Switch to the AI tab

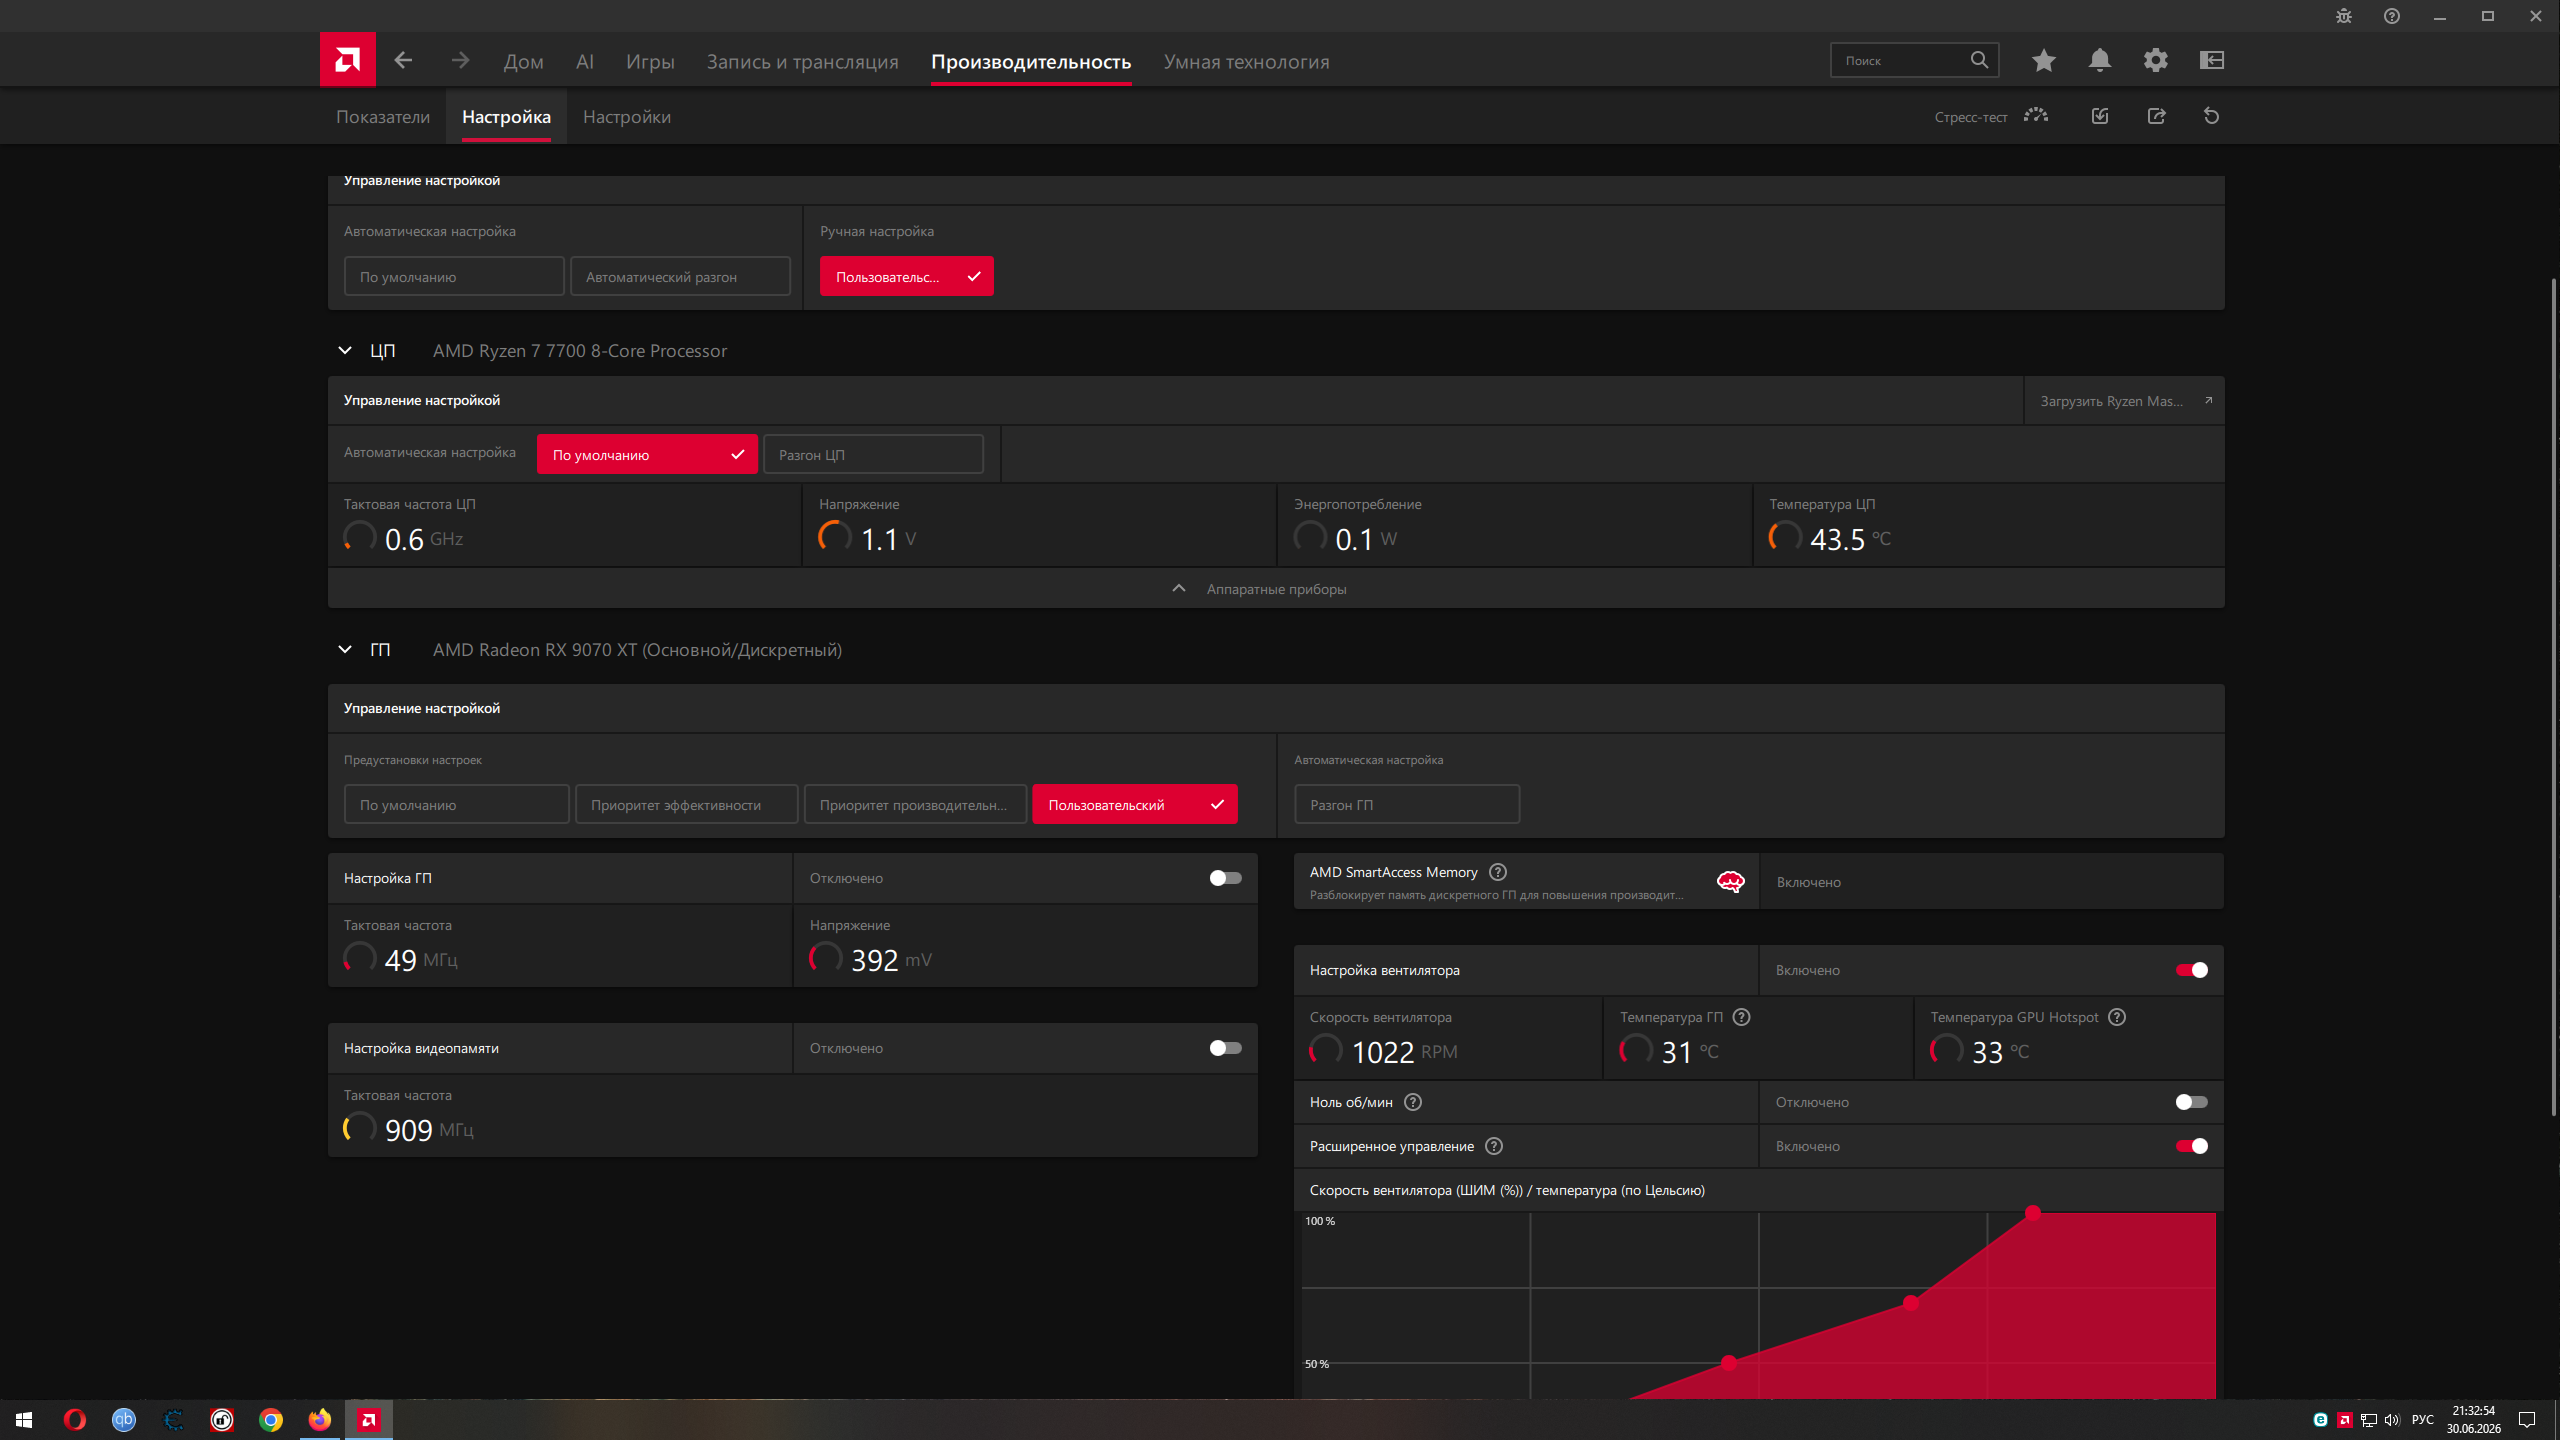pos(585,61)
